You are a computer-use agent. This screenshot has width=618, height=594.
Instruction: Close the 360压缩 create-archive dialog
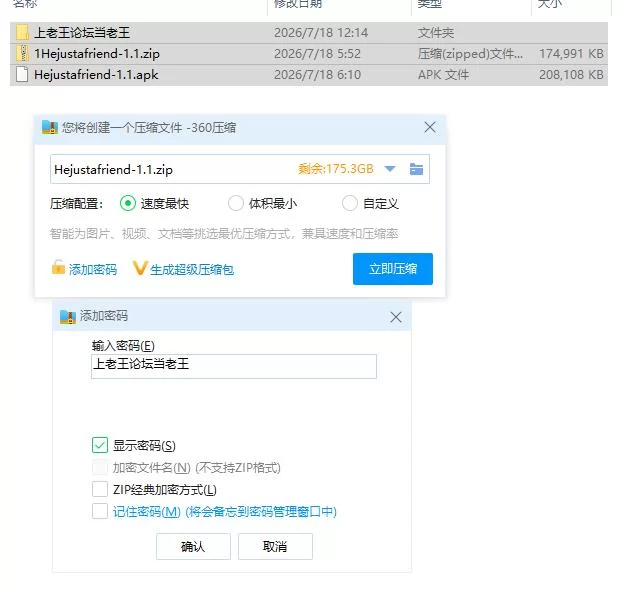pos(430,127)
